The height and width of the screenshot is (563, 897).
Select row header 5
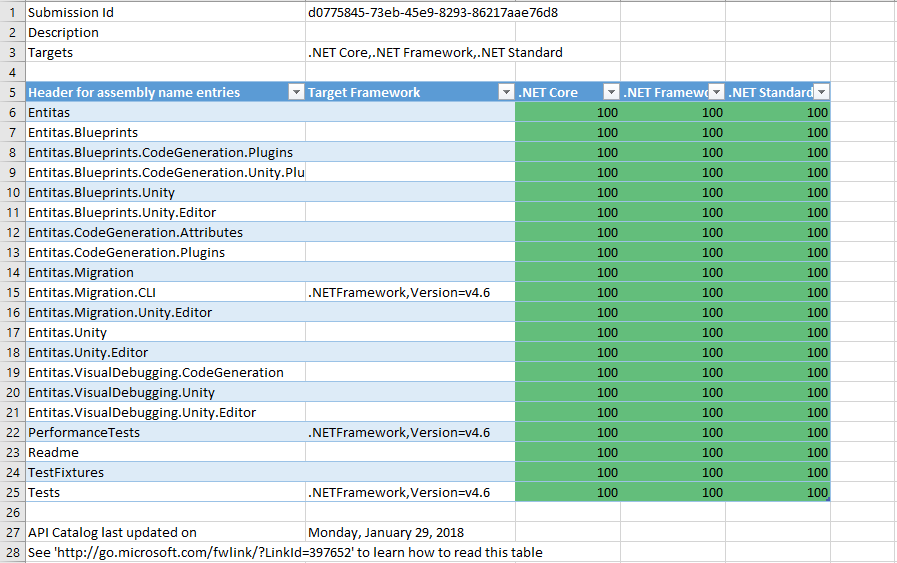[x=13, y=92]
